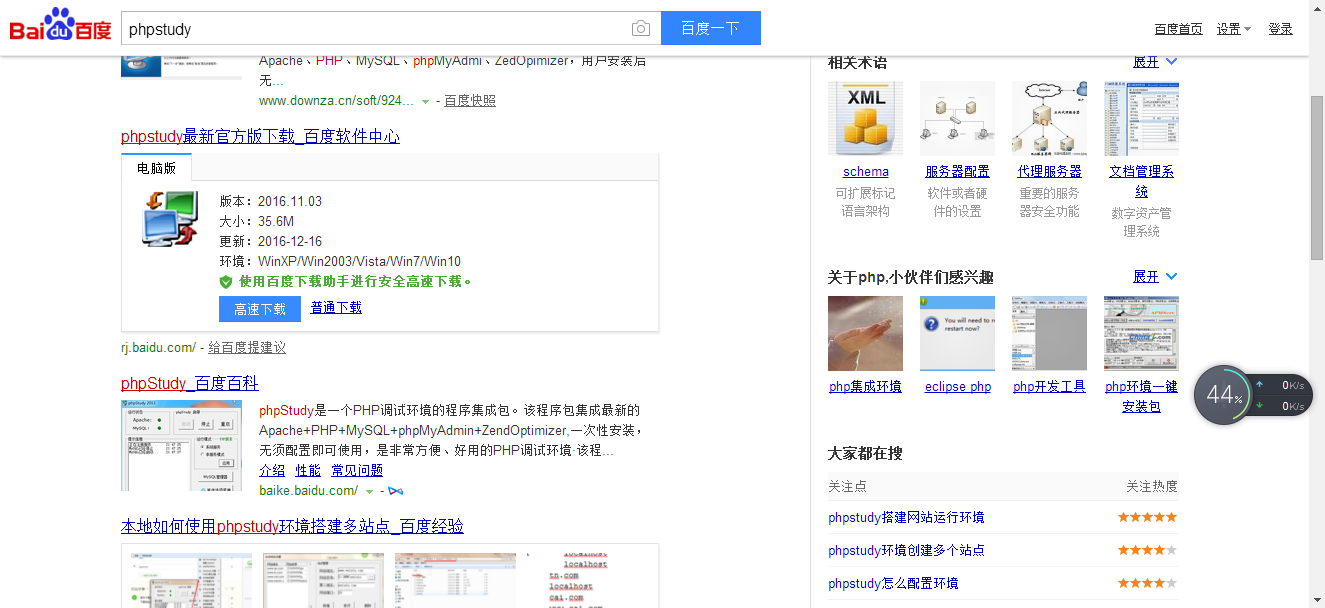The height and width of the screenshot is (608, 1325).
Task: Click the phpstudy software icon
Action: click(x=169, y=219)
